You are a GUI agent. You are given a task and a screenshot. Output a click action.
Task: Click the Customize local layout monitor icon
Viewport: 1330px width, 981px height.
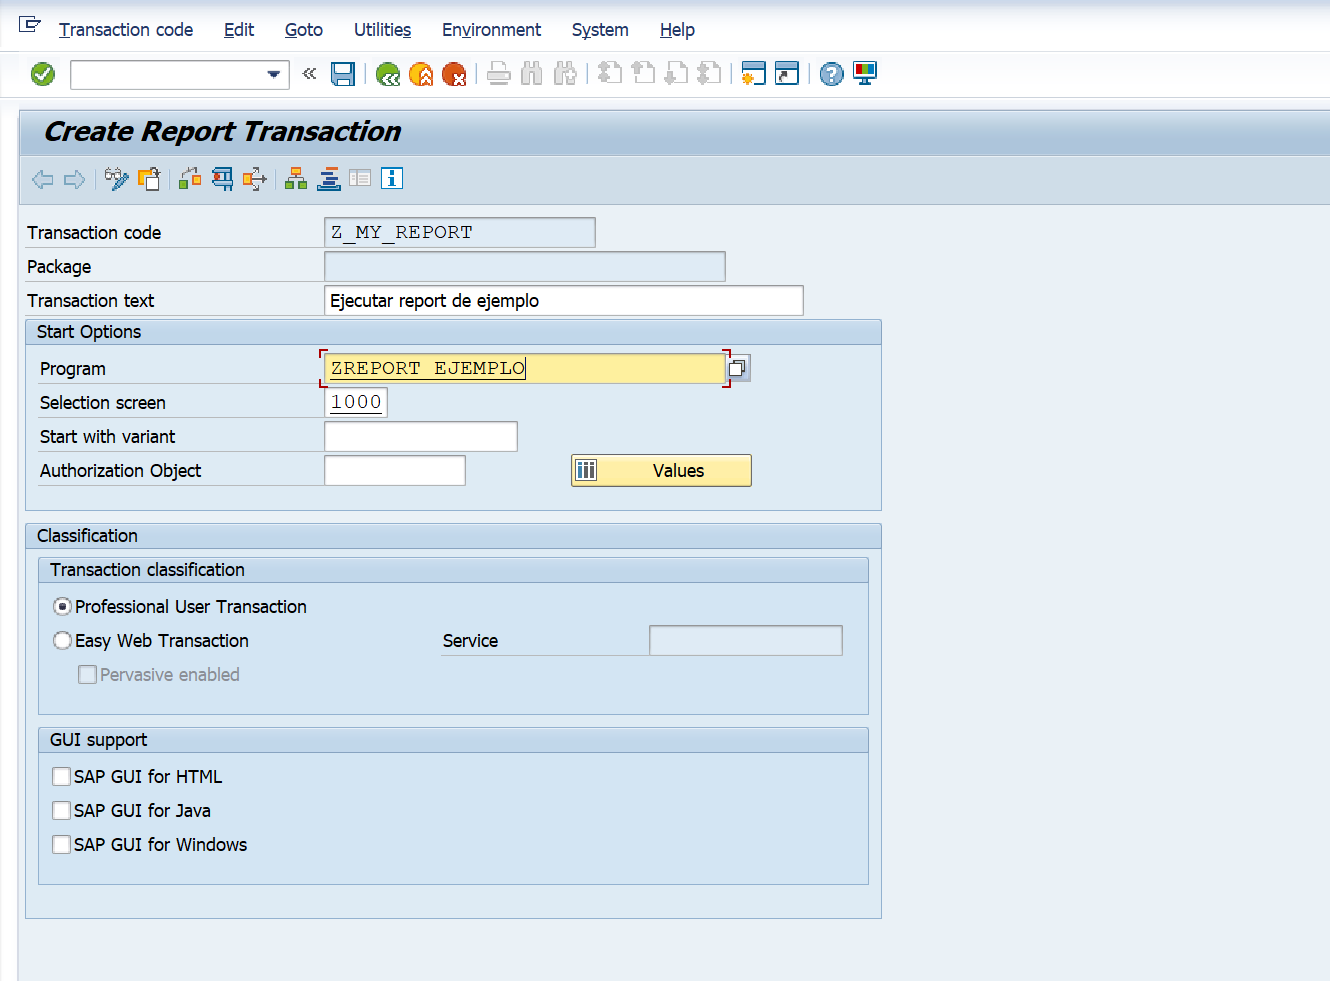tap(865, 74)
